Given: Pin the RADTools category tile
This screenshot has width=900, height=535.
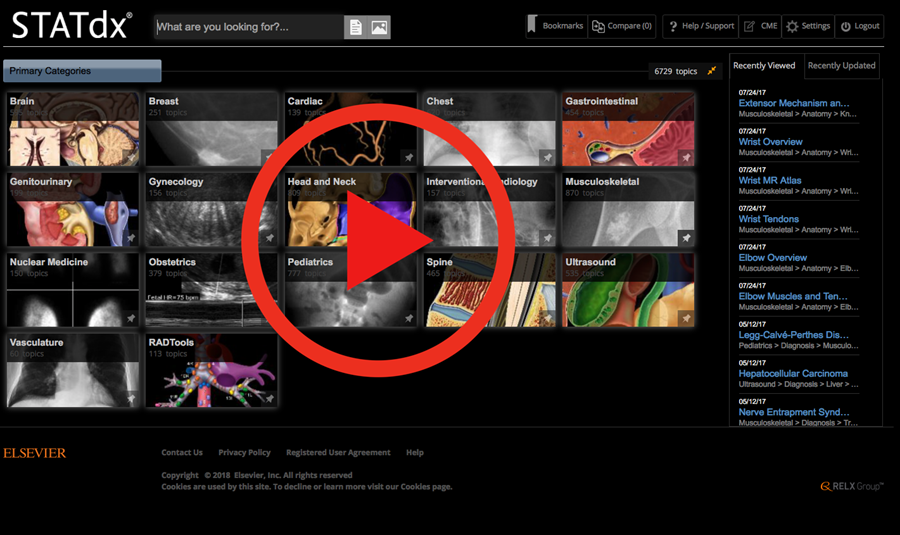Looking at the screenshot, I should (270, 398).
